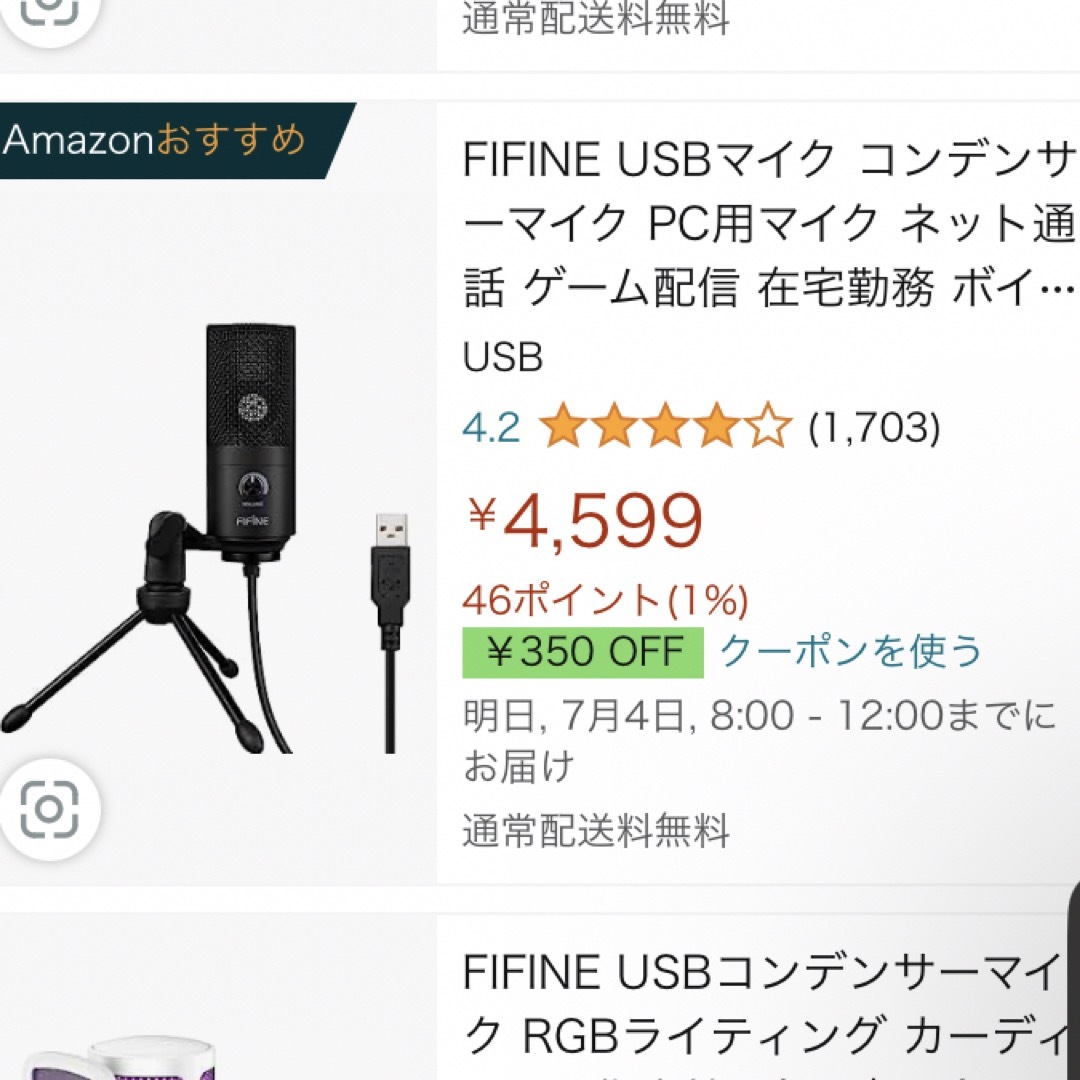Click the ¥4,599 price
The height and width of the screenshot is (1080, 1080).
point(585,521)
